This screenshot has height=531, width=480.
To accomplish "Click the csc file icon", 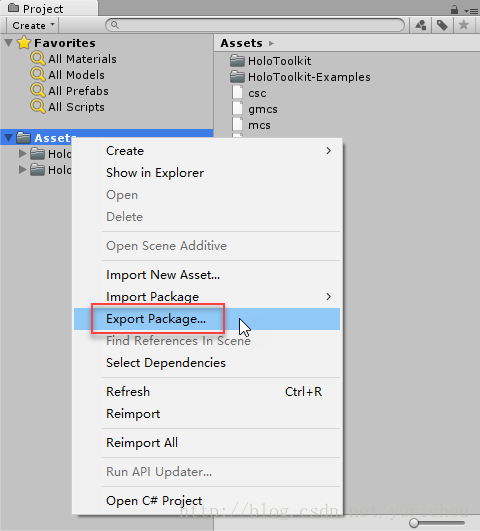I will coord(237,93).
